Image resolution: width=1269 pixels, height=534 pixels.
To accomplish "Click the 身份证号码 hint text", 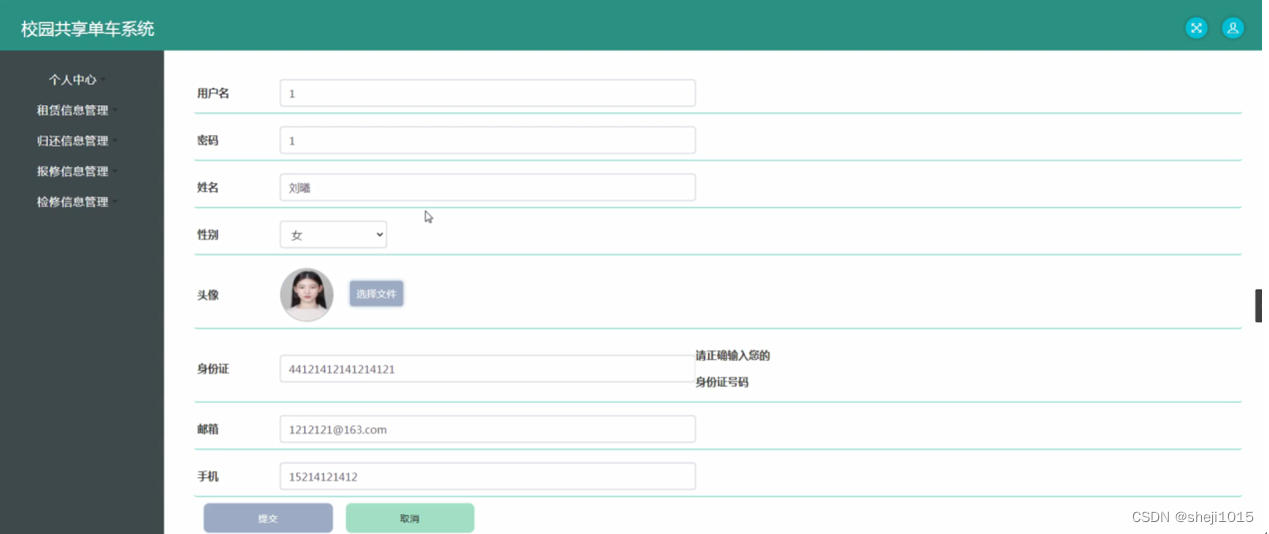I will (x=722, y=382).
